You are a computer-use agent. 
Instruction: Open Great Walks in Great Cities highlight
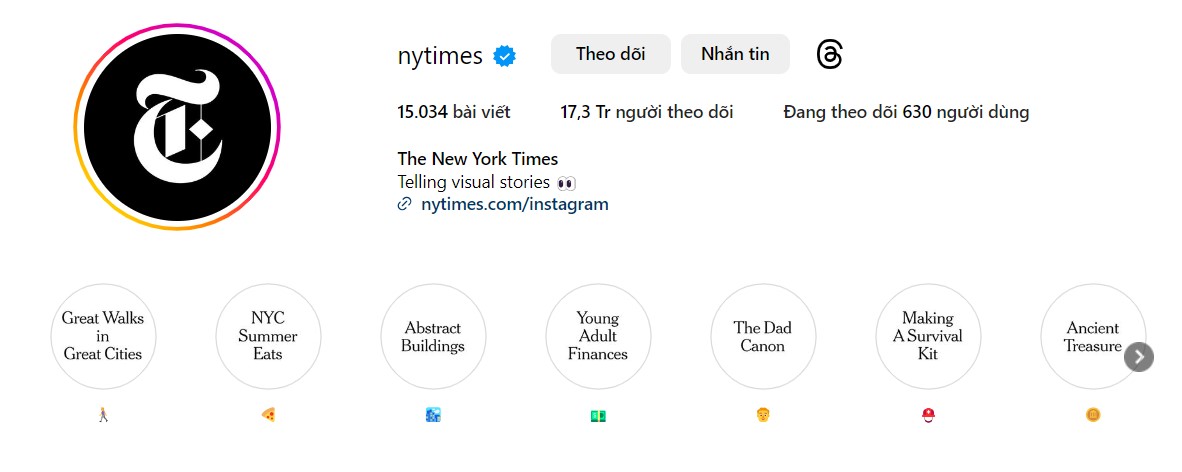tap(103, 336)
